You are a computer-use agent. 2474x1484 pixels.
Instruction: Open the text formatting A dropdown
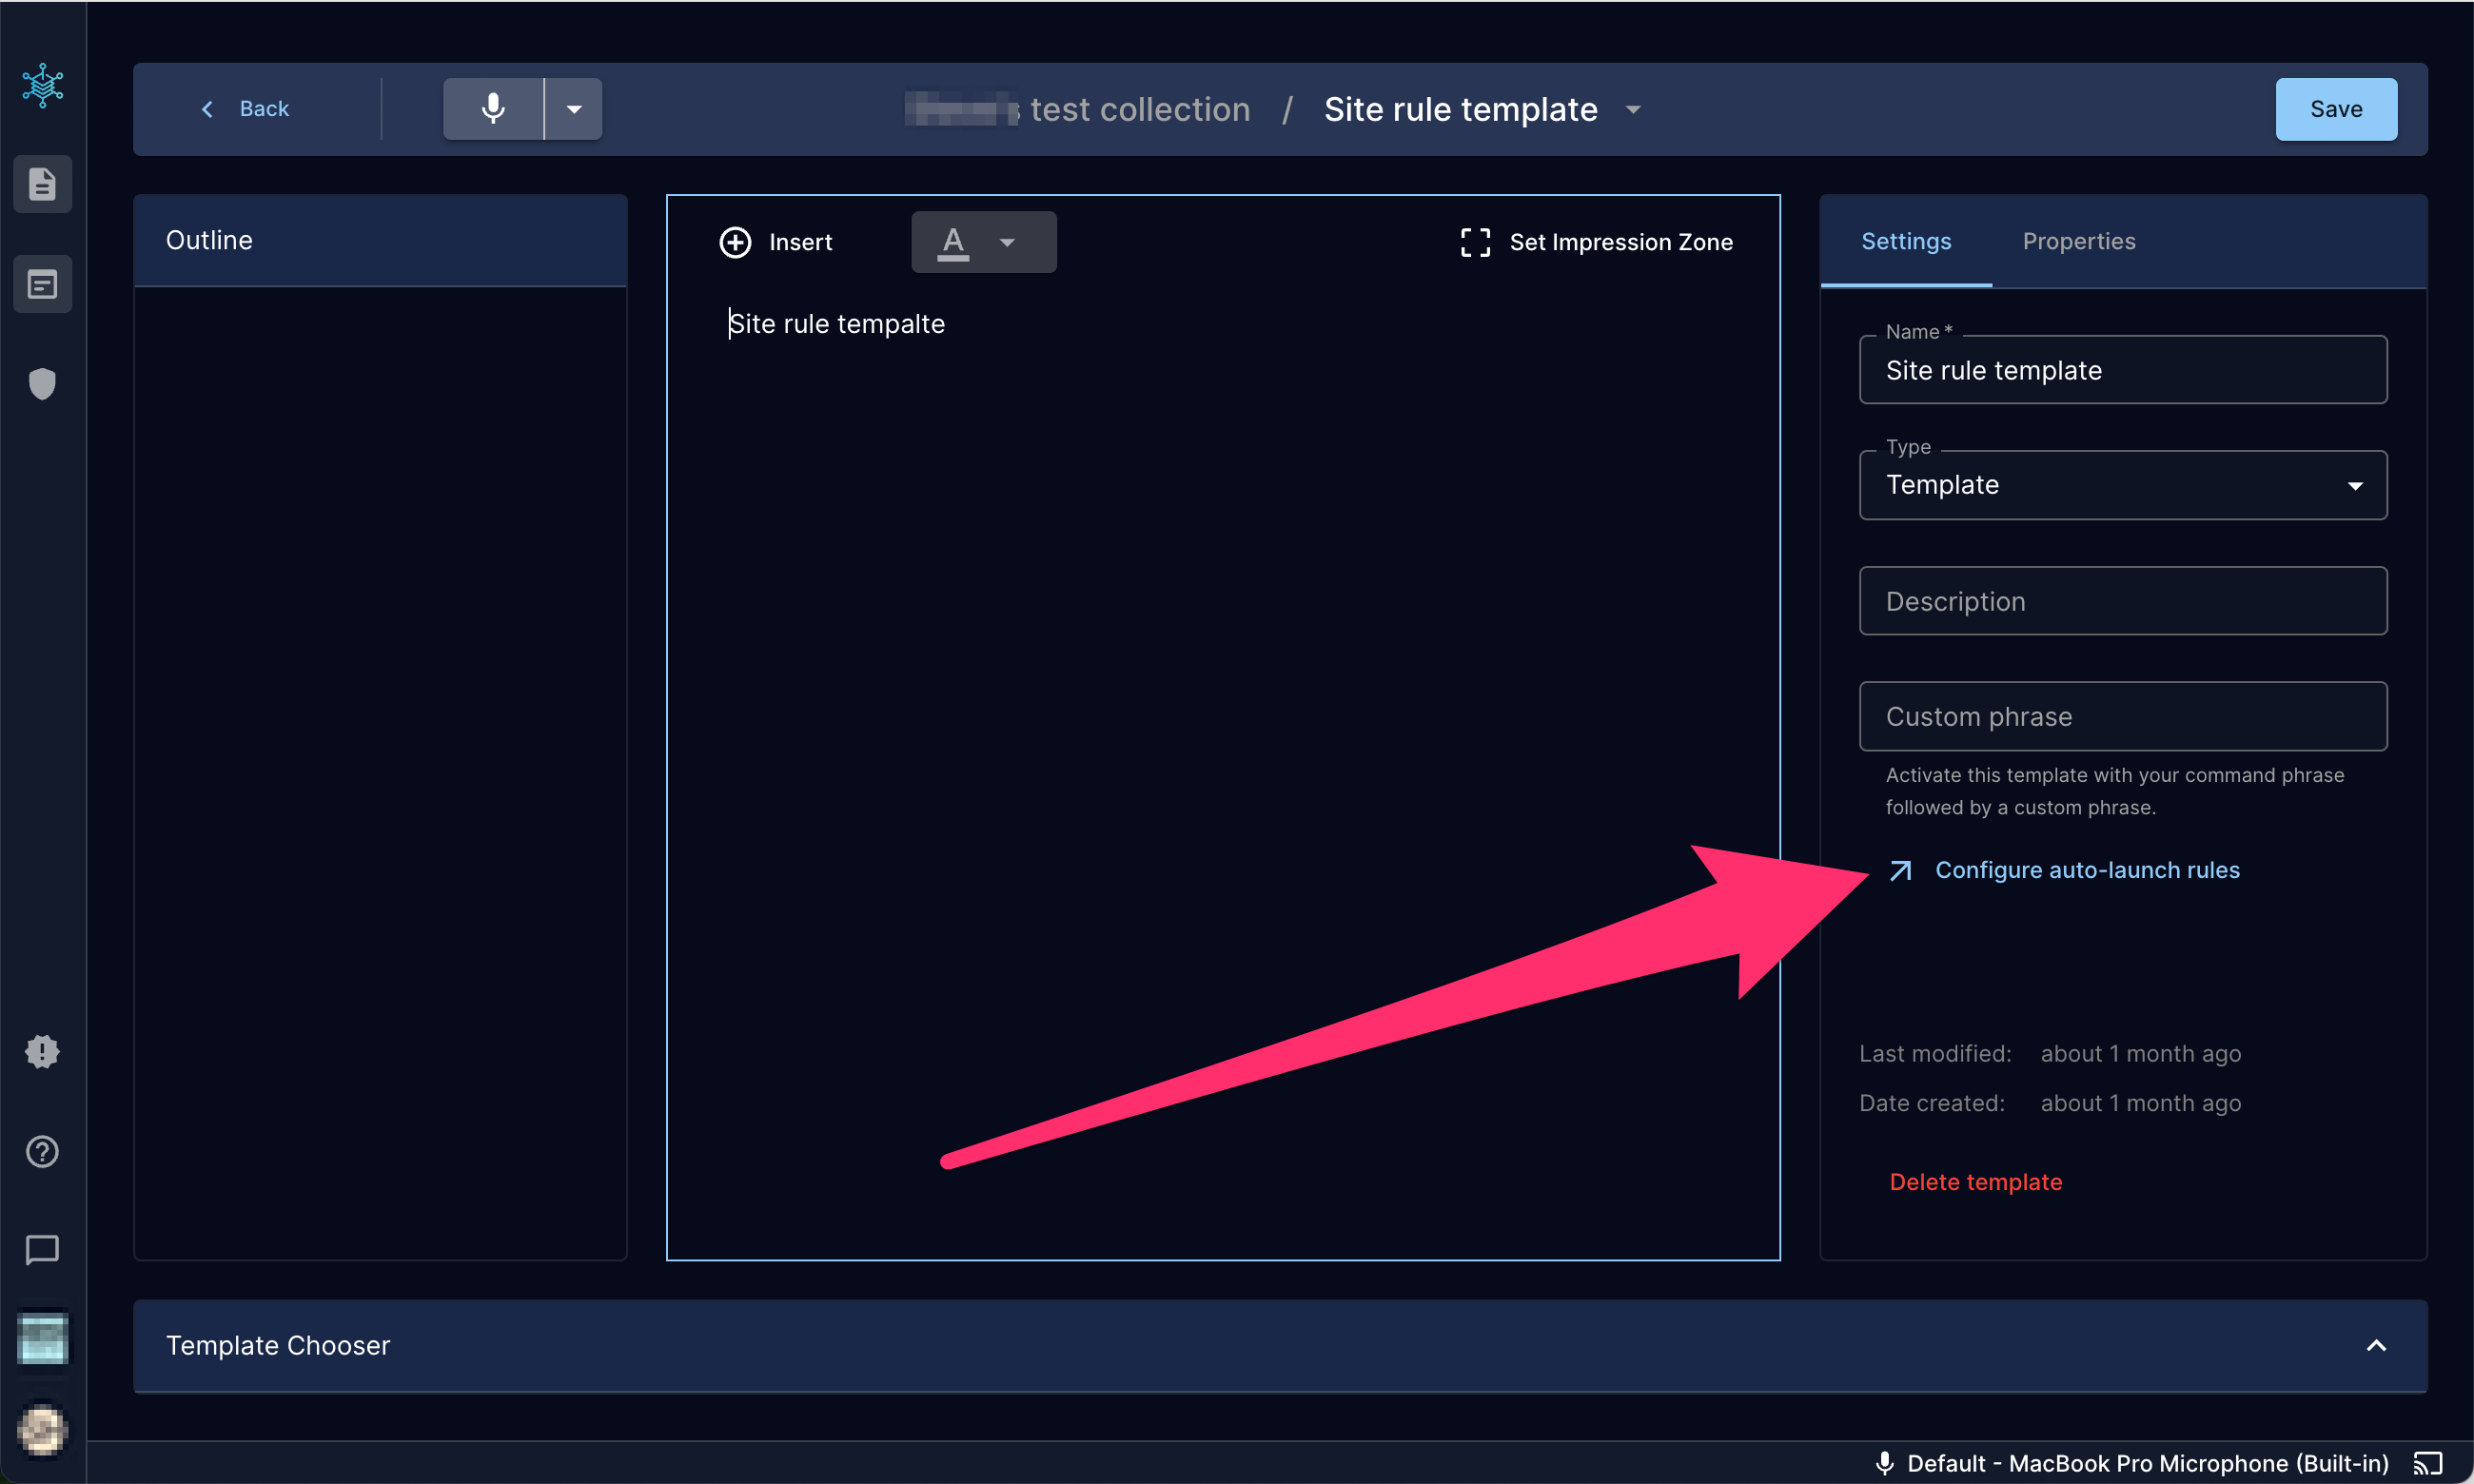point(983,242)
